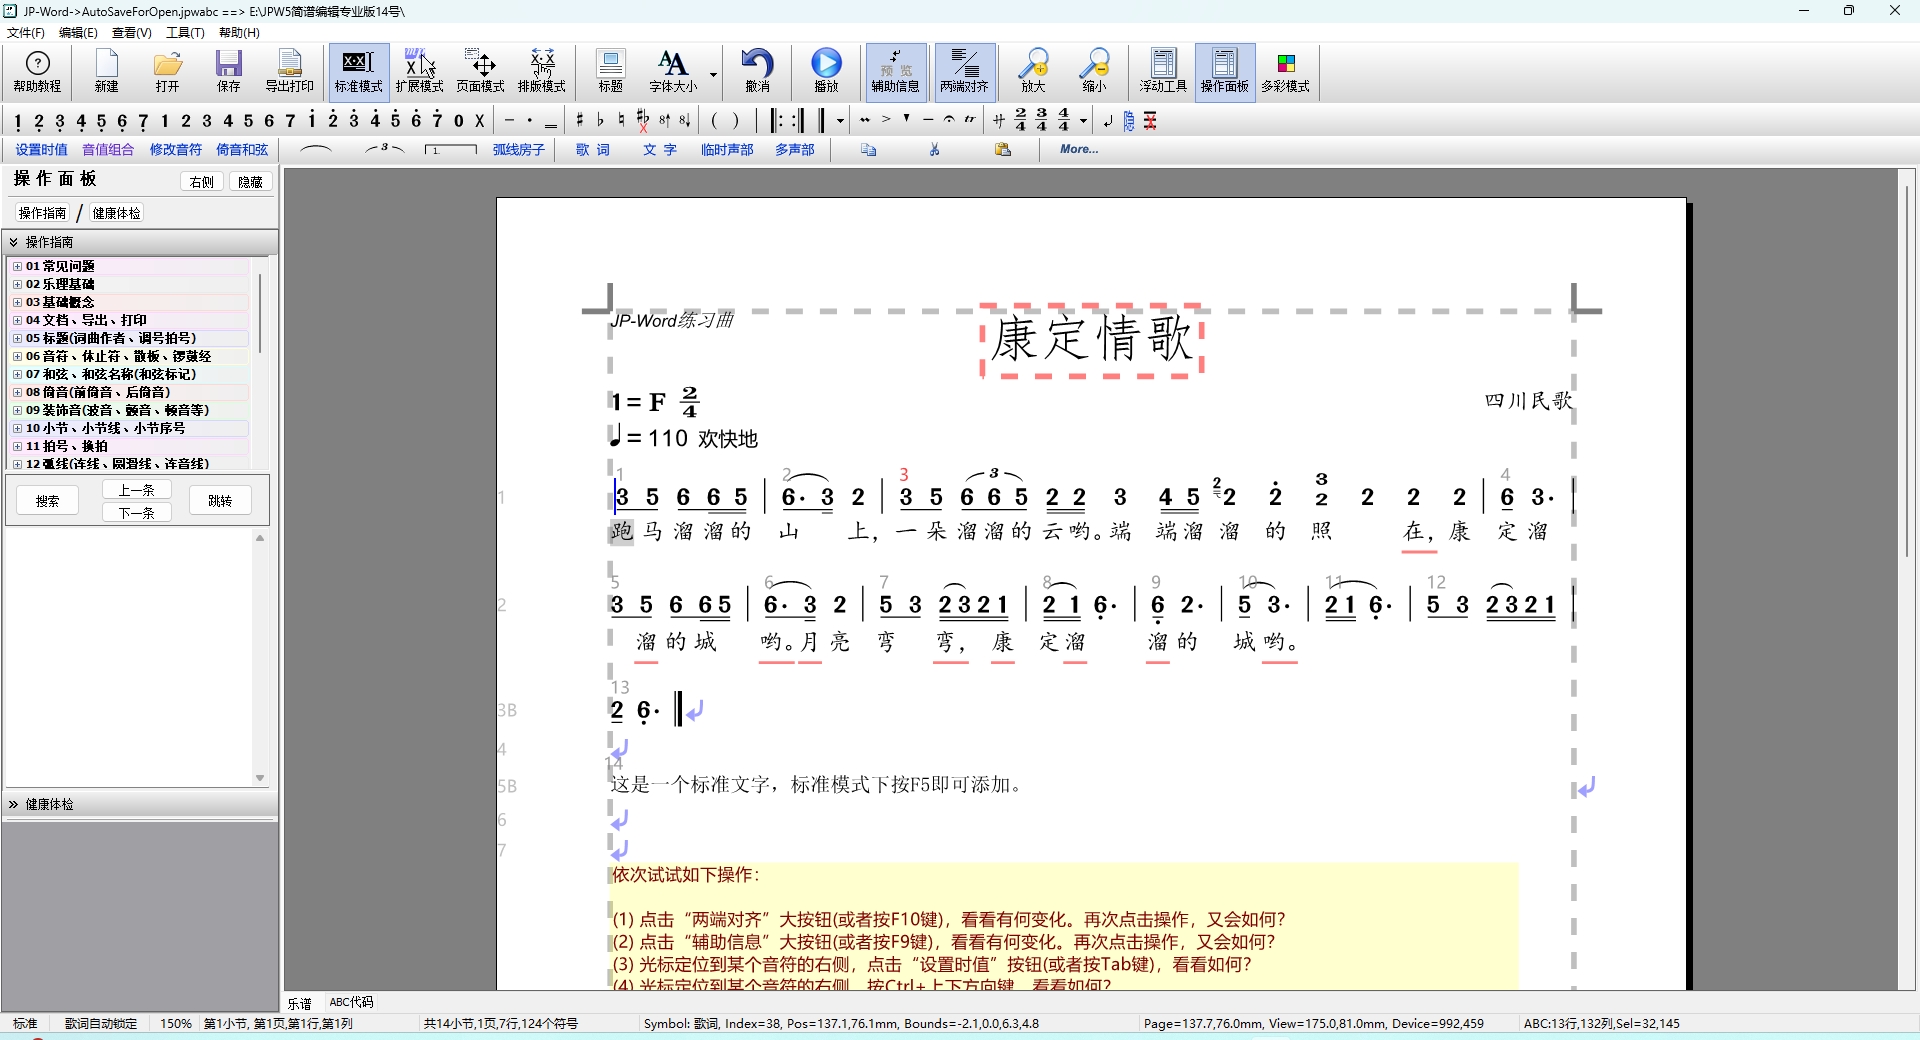Expand tree item 02 乐理基础
The image size is (1920, 1040).
pyautogui.click(x=17, y=284)
